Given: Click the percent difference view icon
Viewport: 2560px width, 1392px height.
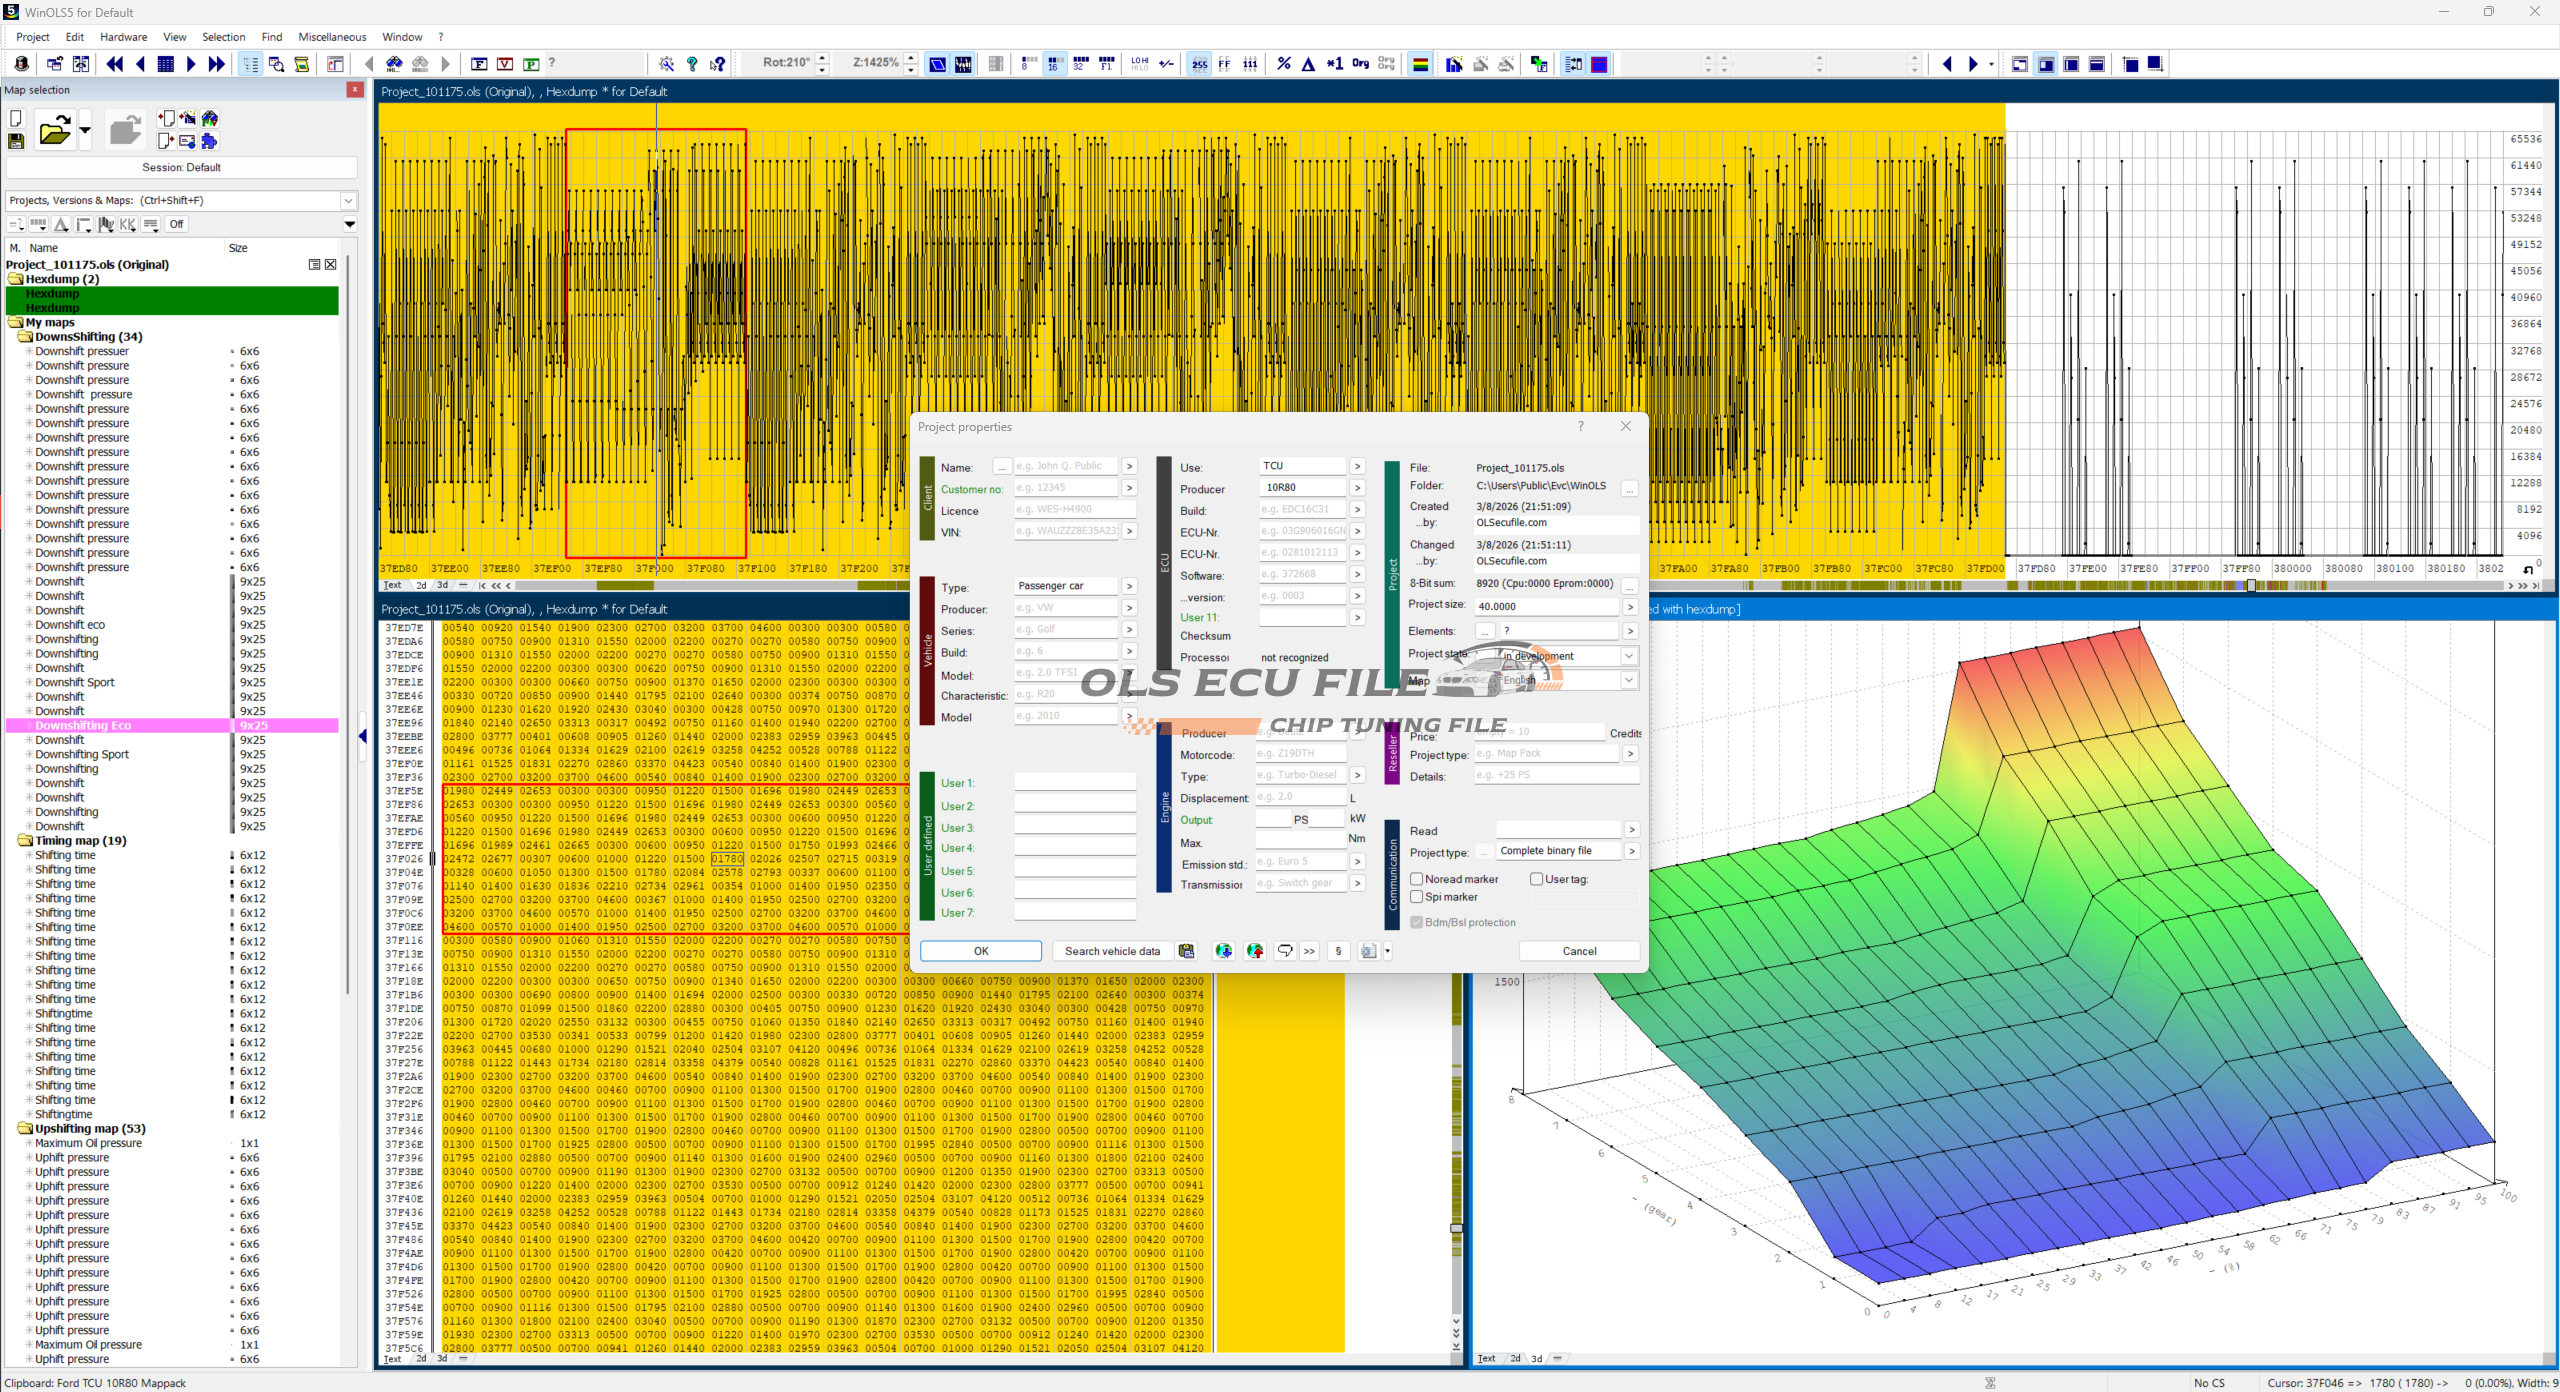Looking at the screenshot, I should click(x=1283, y=64).
